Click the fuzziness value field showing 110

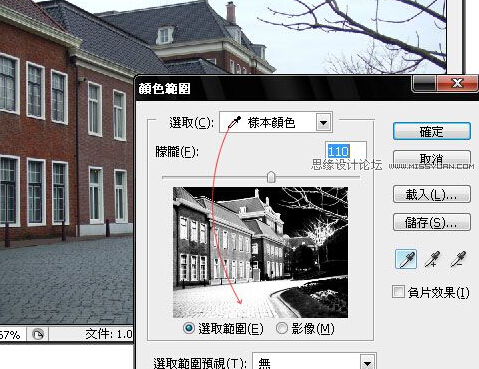point(346,152)
